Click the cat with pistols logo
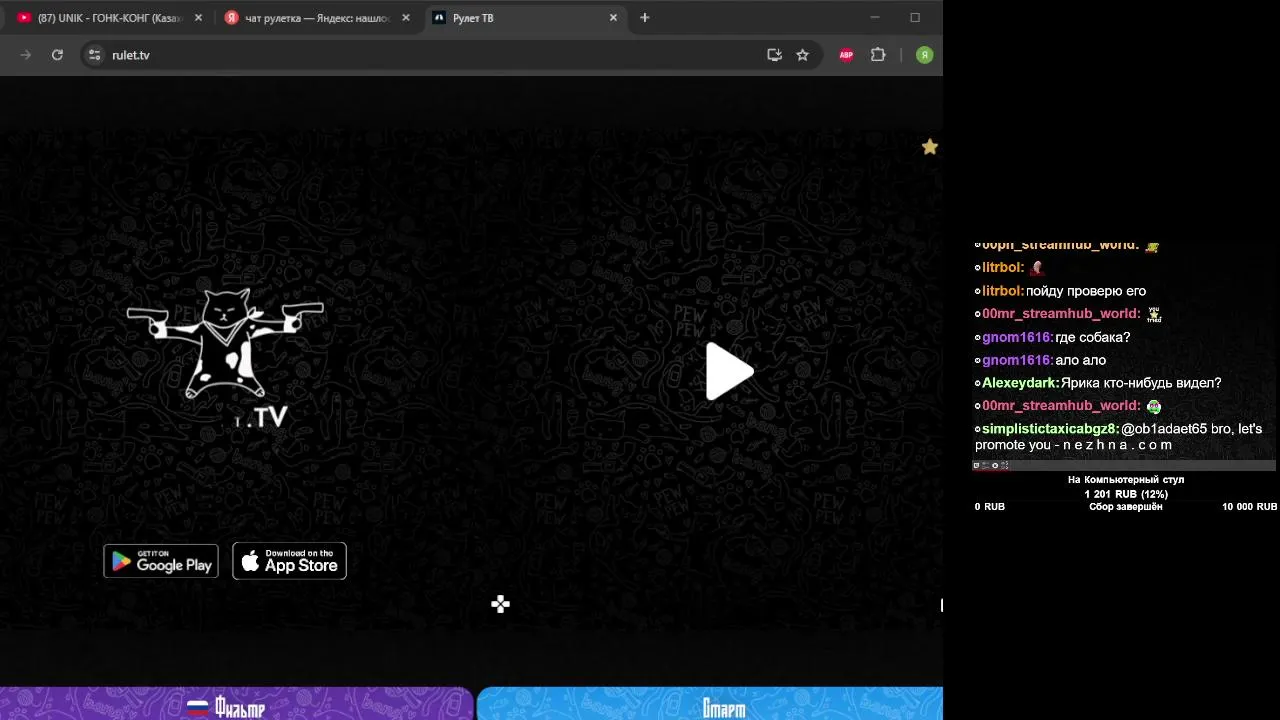The height and width of the screenshot is (720, 1280). tap(226, 343)
